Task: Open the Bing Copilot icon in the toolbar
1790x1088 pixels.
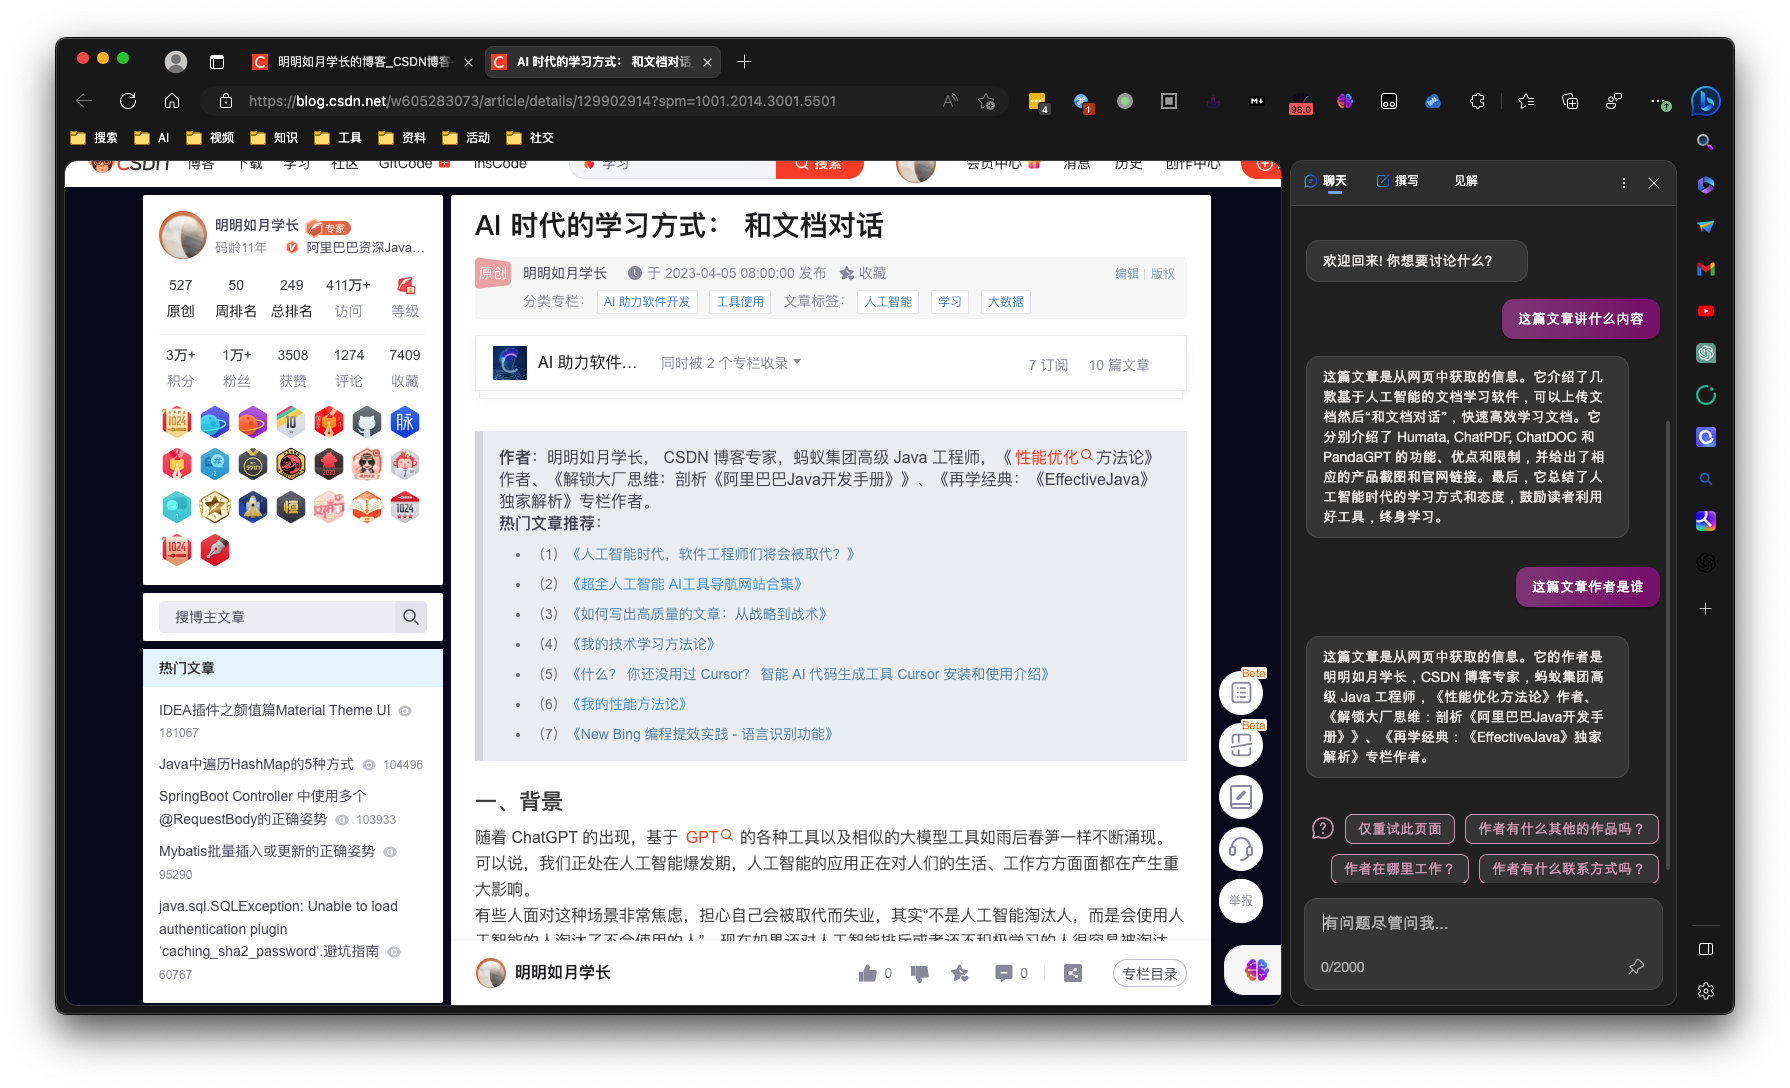Action: (1705, 101)
